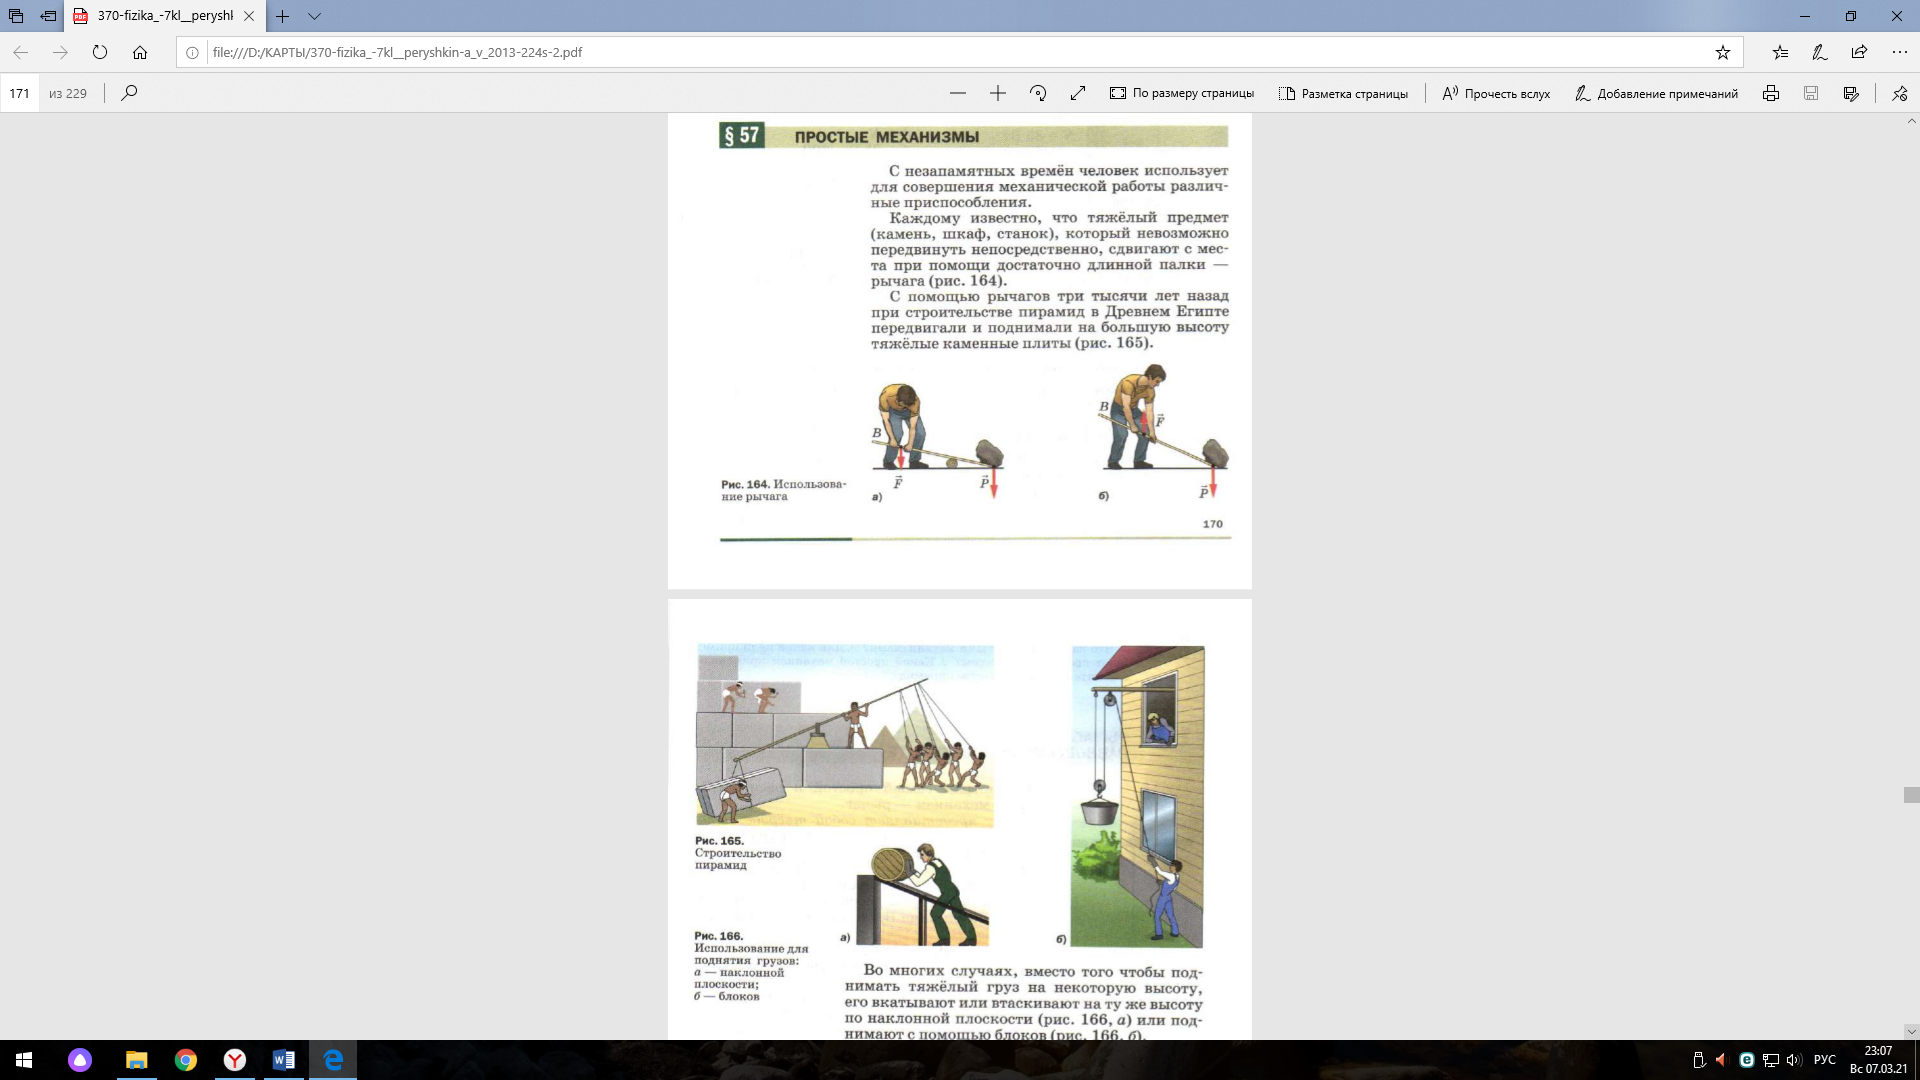The width and height of the screenshot is (1920, 1080).
Task: Open the favorites hub icon
Action: point(1780,52)
